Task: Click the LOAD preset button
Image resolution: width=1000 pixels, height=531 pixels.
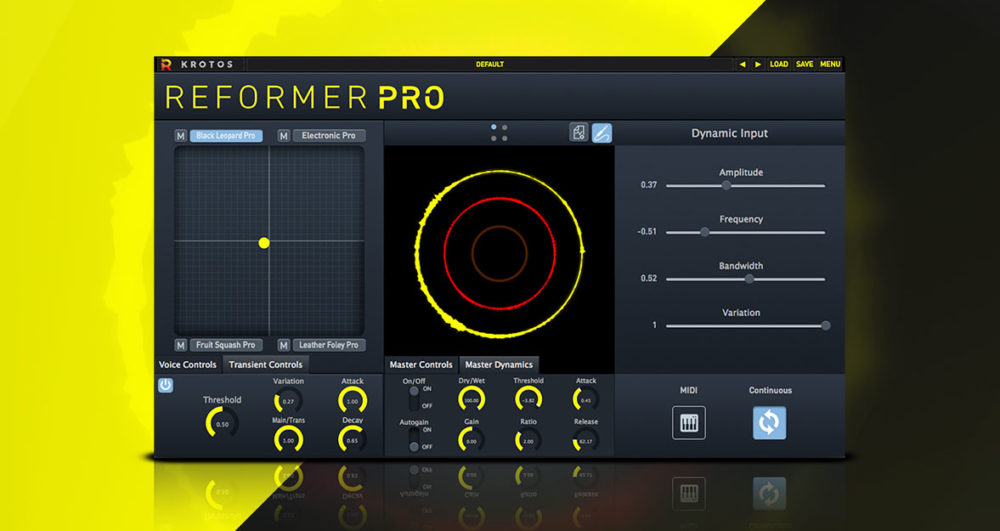Action: [779, 64]
